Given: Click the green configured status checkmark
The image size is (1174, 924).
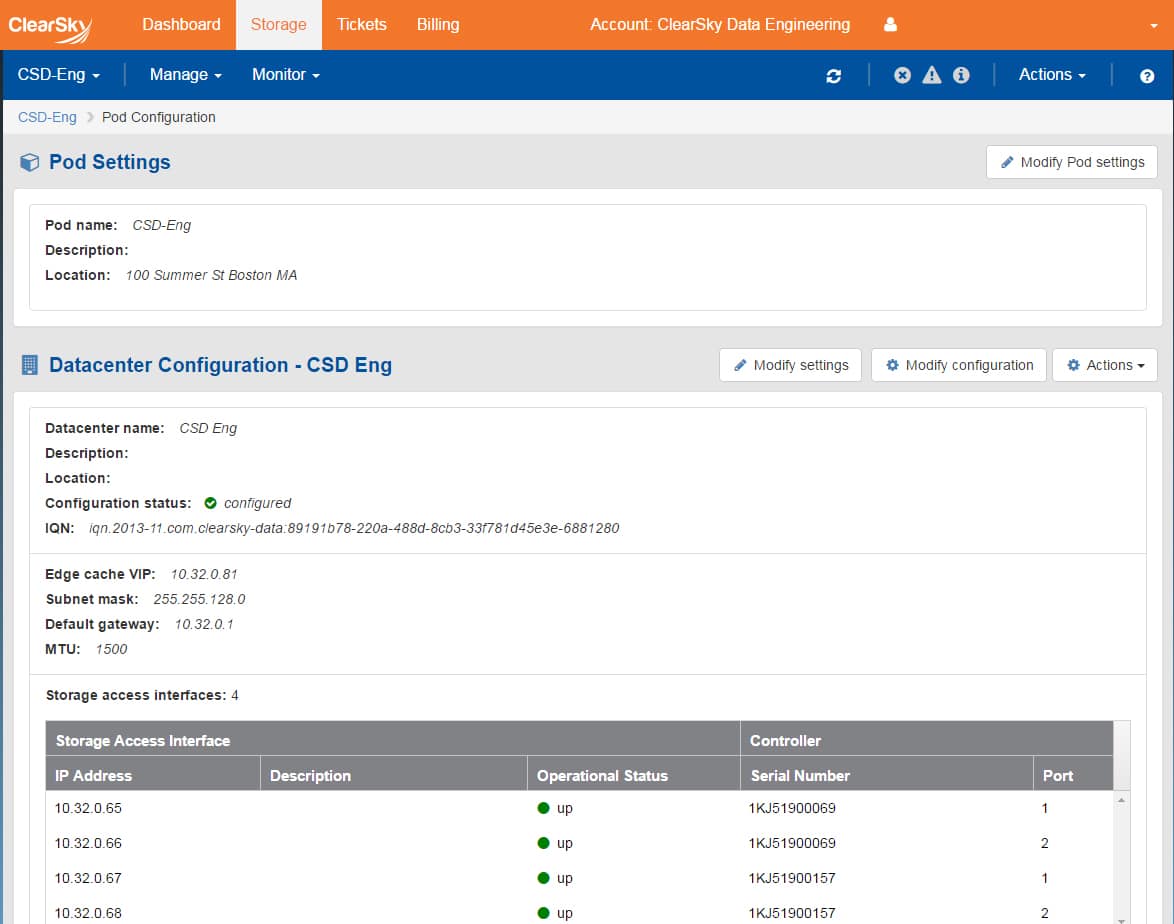Looking at the screenshot, I should [x=210, y=503].
